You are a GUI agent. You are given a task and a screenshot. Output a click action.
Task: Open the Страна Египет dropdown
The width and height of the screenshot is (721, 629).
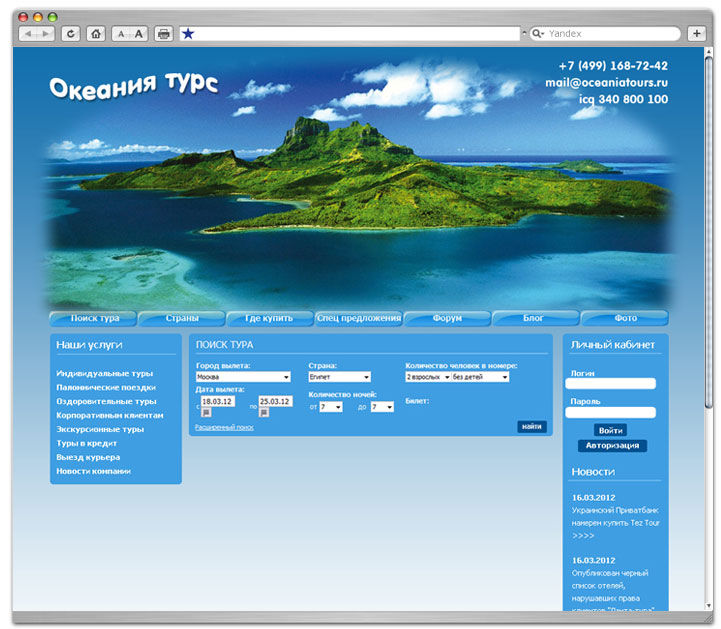click(x=339, y=377)
